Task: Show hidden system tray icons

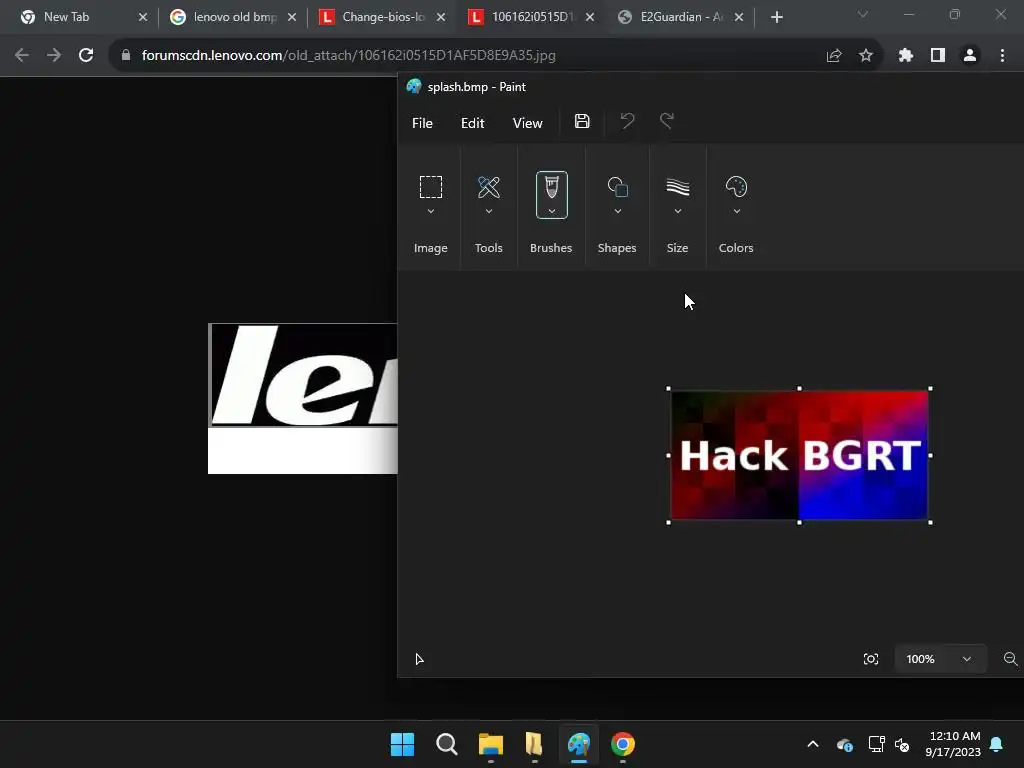Action: (x=813, y=744)
